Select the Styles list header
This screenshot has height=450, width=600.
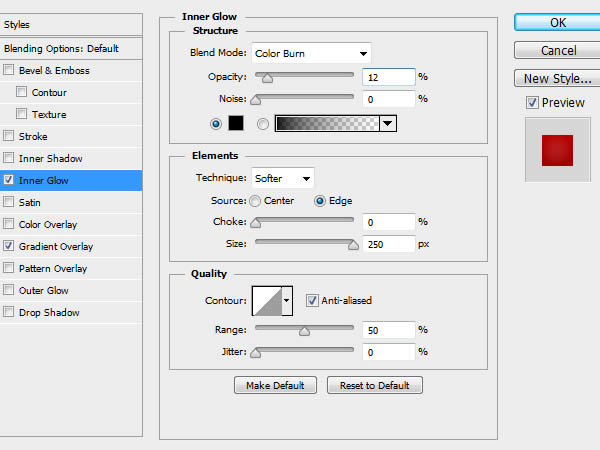71,24
